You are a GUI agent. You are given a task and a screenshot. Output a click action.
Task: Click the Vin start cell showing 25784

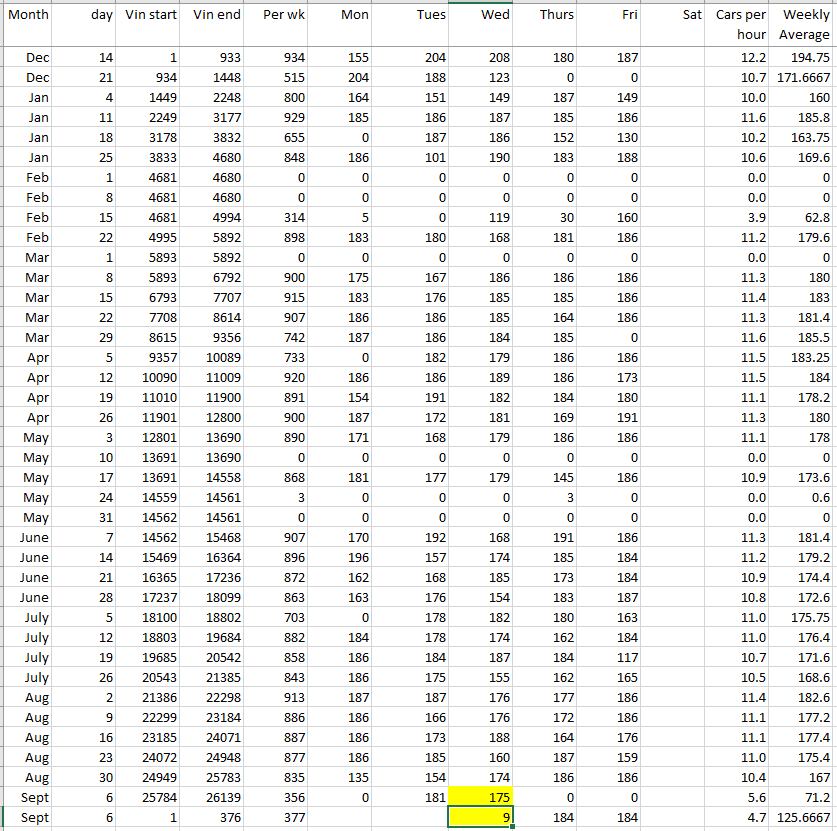150,797
